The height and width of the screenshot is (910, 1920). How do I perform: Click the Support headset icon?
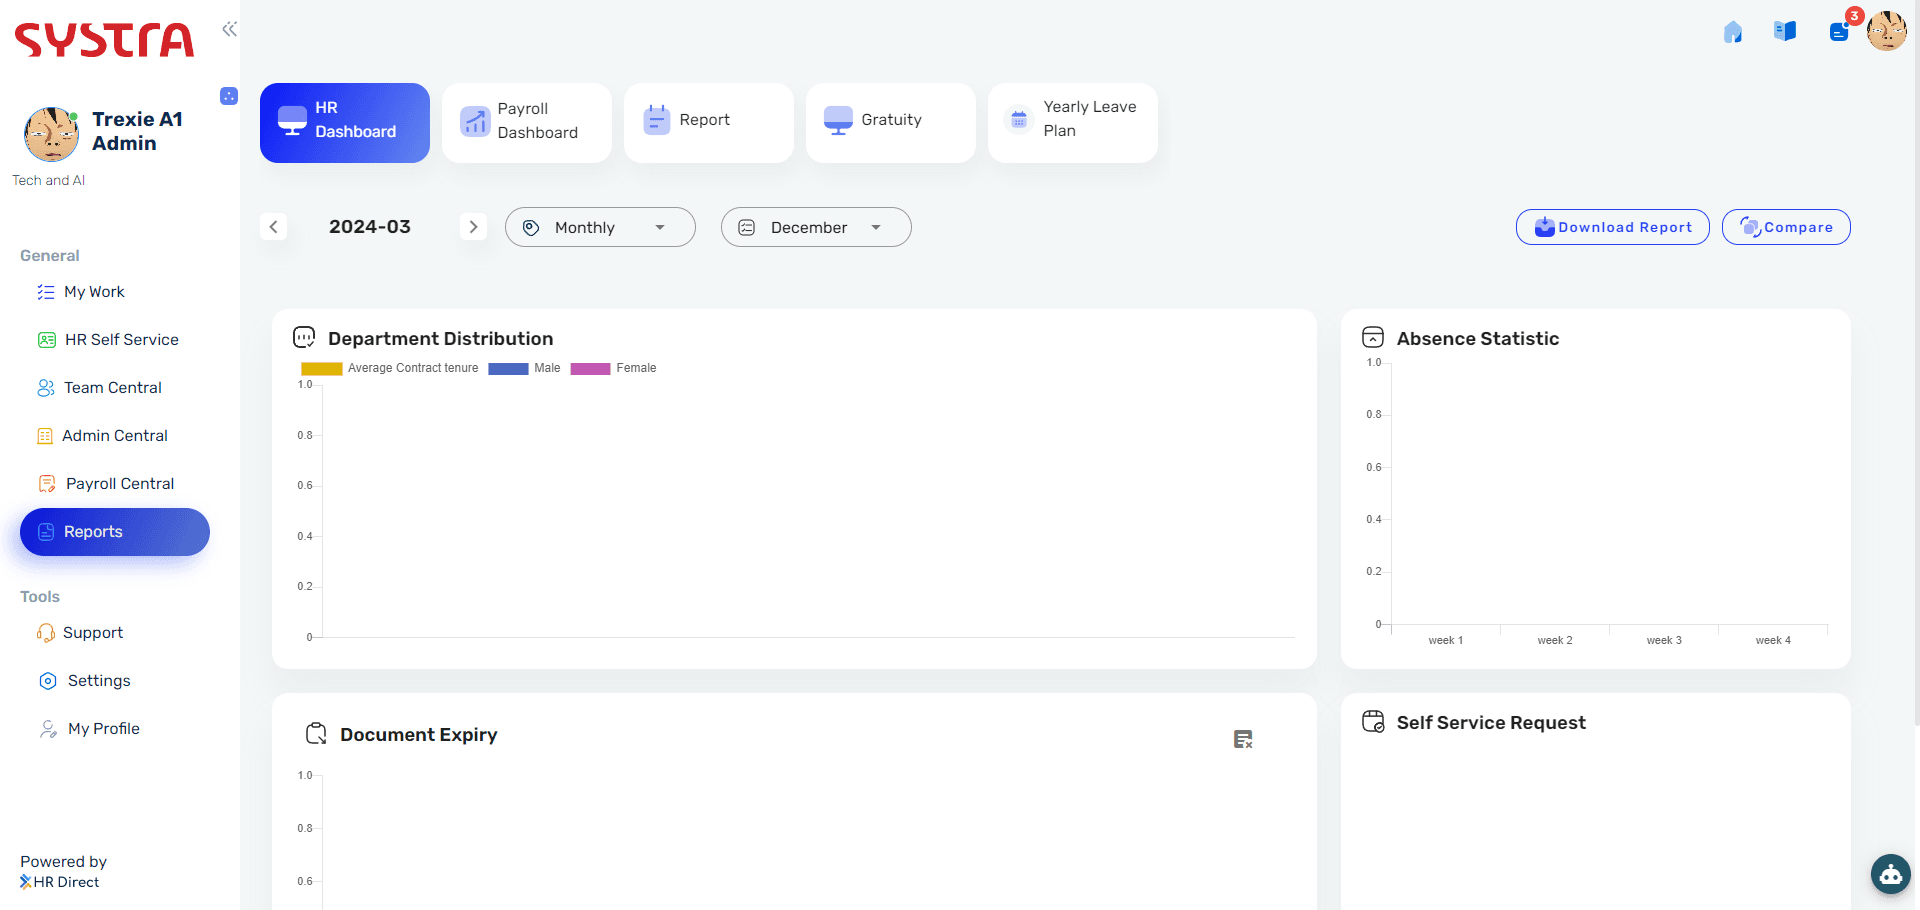[x=46, y=633]
